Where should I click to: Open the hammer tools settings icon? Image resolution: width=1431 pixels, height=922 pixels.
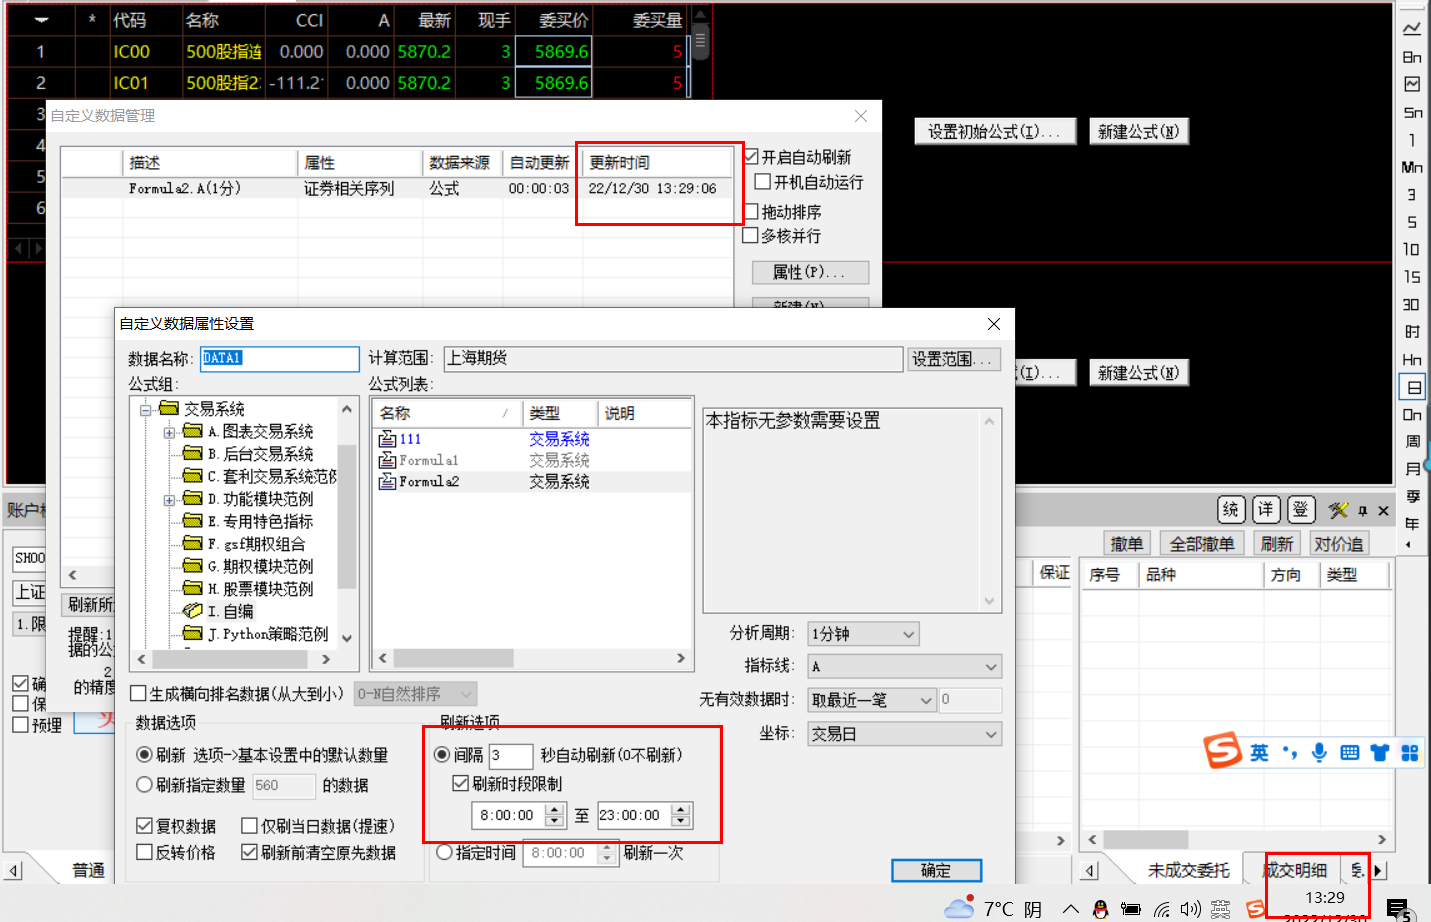pyautogui.click(x=1338, y=510)
